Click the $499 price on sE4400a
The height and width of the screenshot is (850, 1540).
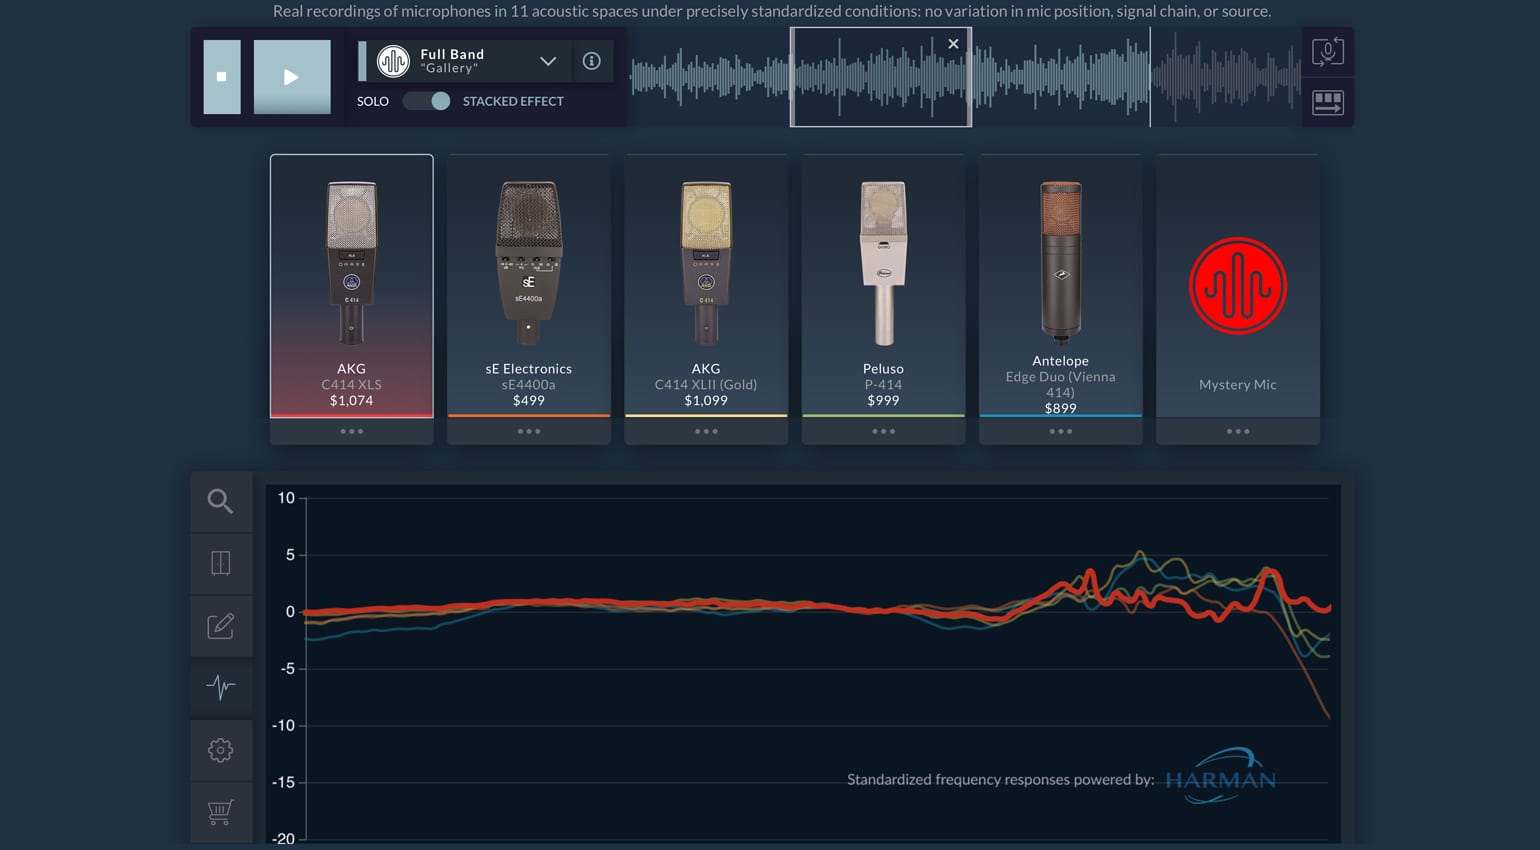(x=529, y=400)
